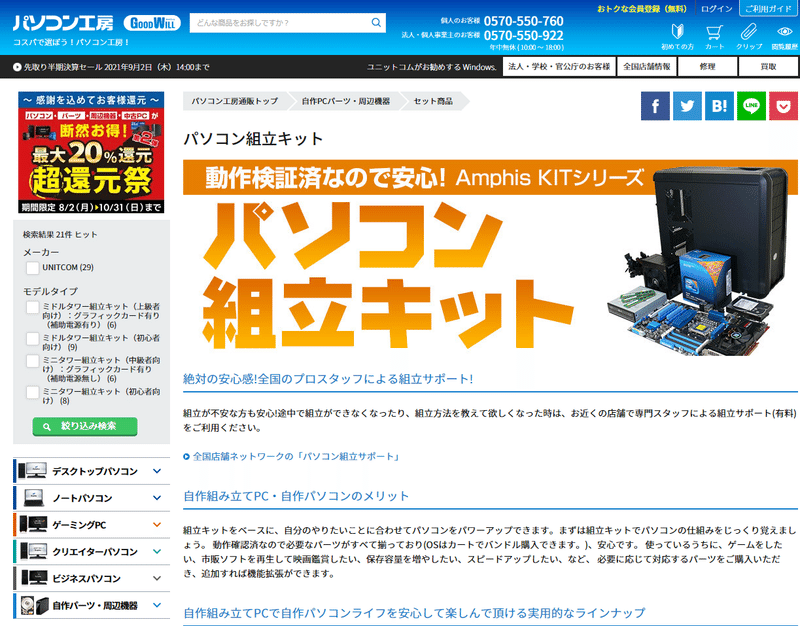Click the desktop PC category thumbnail icon
800x626 pixels.
pos(33,470)
